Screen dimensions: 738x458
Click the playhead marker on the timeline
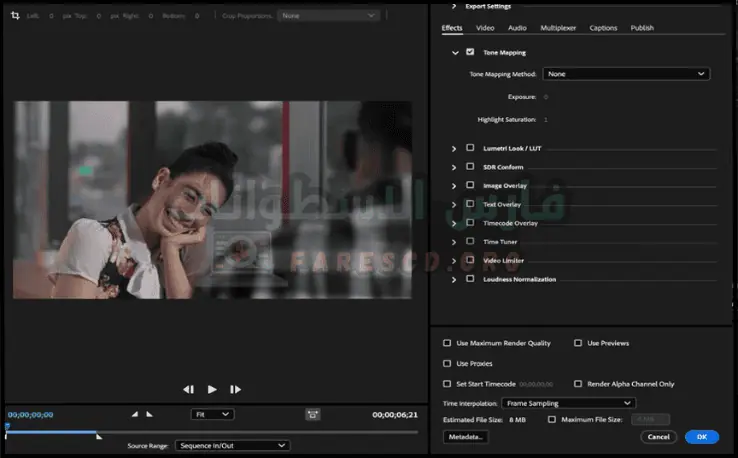click(x=7, y=427)
